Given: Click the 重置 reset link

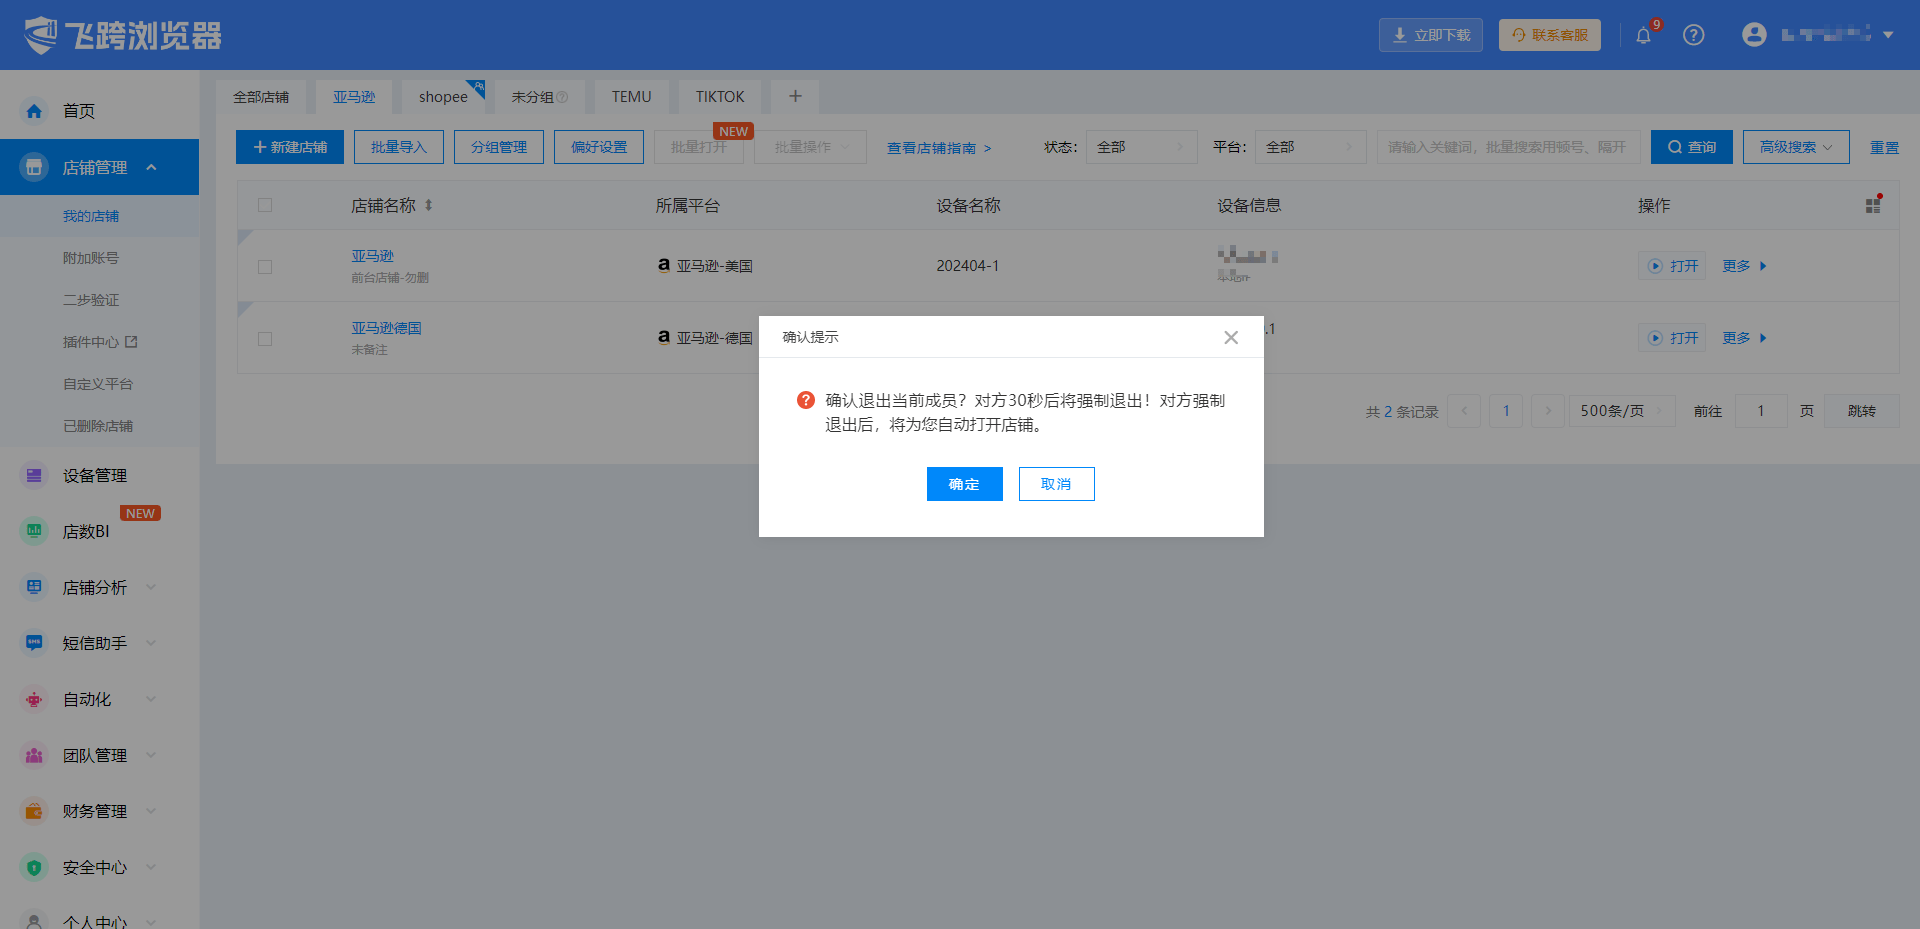Looking at the screenshot, I should (1884, 148).
